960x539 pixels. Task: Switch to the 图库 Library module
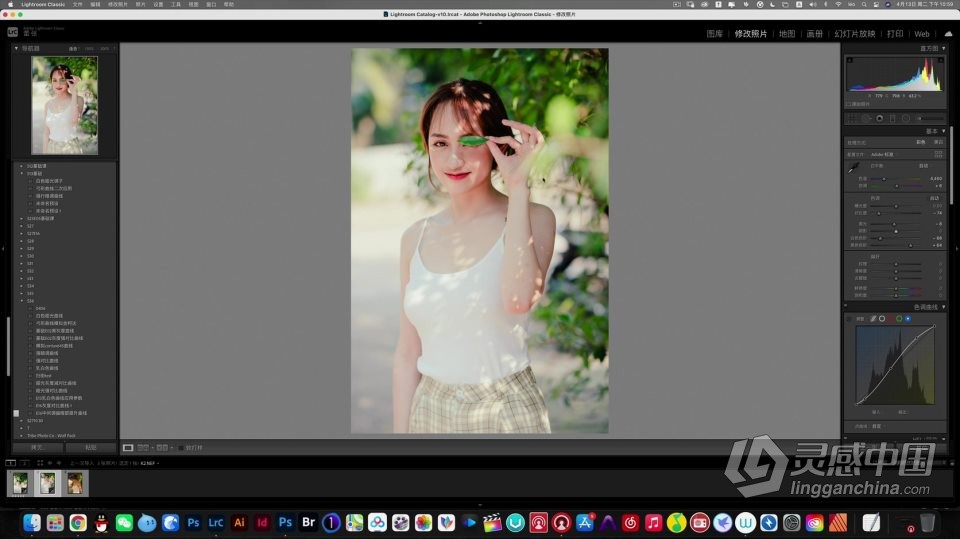tap(714, 34)
